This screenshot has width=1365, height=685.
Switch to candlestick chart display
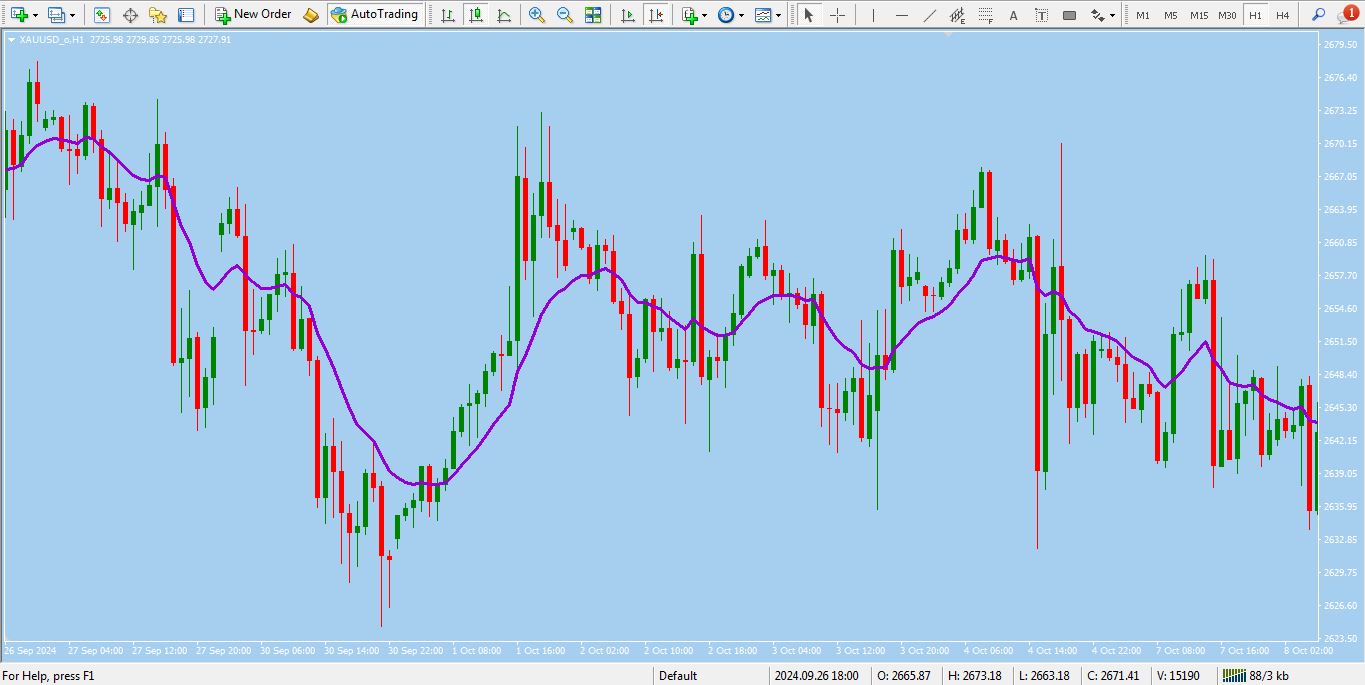476,15
